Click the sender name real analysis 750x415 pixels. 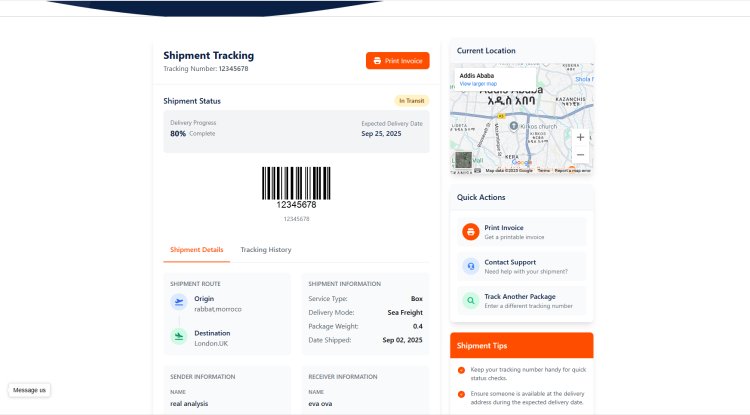click(x=189, y=404)
